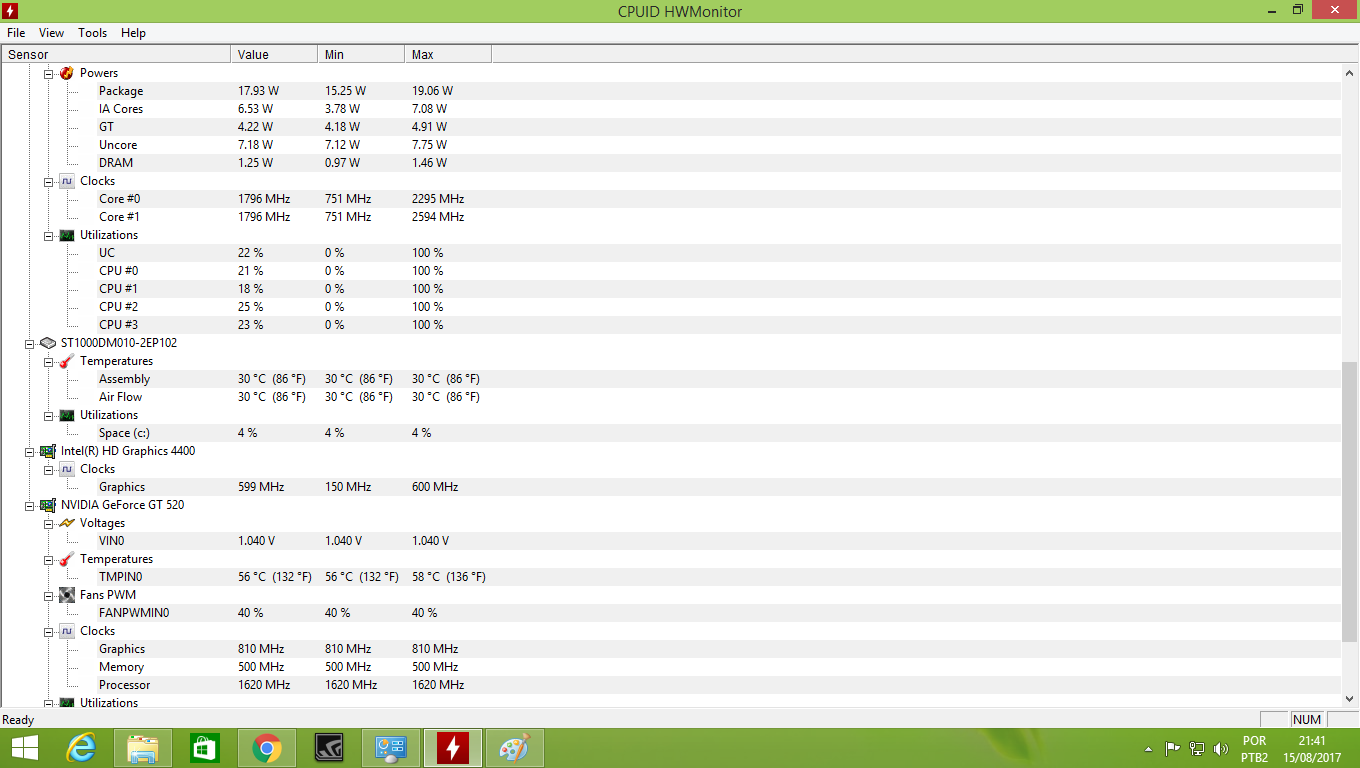Image resolution: width=1360 pixels, height=768 pixels.
Task: Collapse the Intel(R) HD Graphics 4400 node
Action: click(x=29, y=451)
